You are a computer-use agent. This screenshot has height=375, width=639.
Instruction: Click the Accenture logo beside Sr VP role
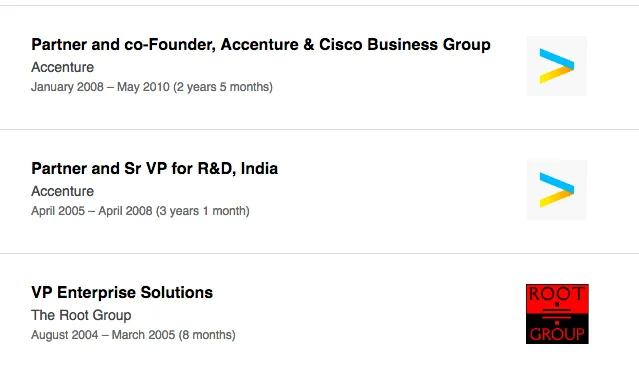tap(557, 190)
